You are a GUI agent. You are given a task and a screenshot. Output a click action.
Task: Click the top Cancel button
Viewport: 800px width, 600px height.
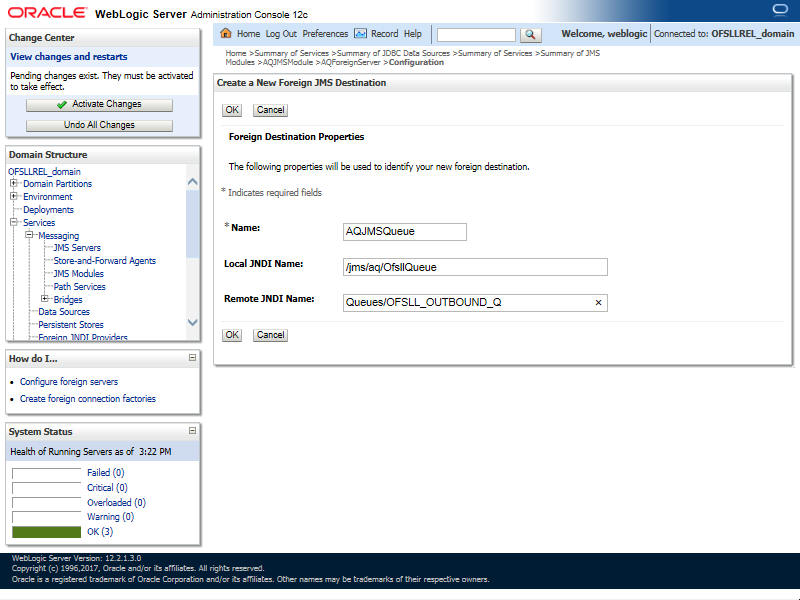click(x=270, y=110)
